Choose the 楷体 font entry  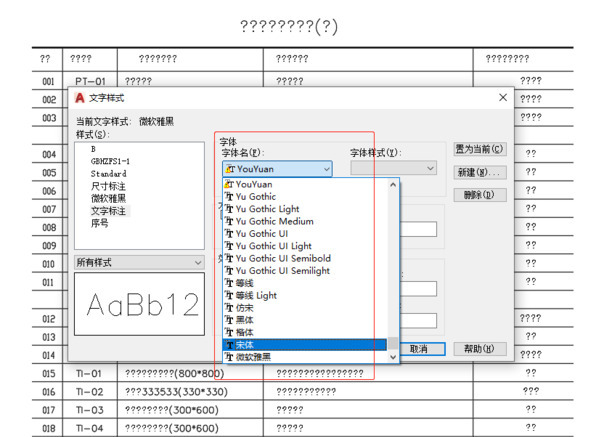[305, 332]
